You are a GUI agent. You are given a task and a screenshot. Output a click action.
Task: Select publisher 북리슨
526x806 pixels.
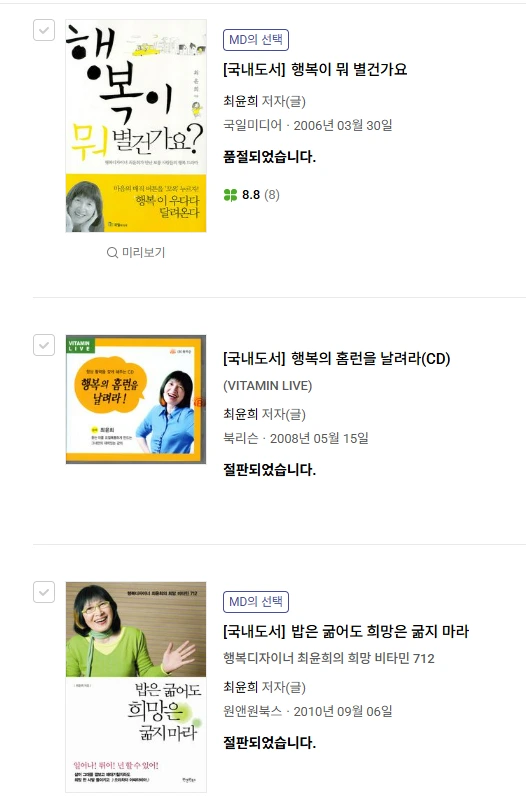pos(241,438)
